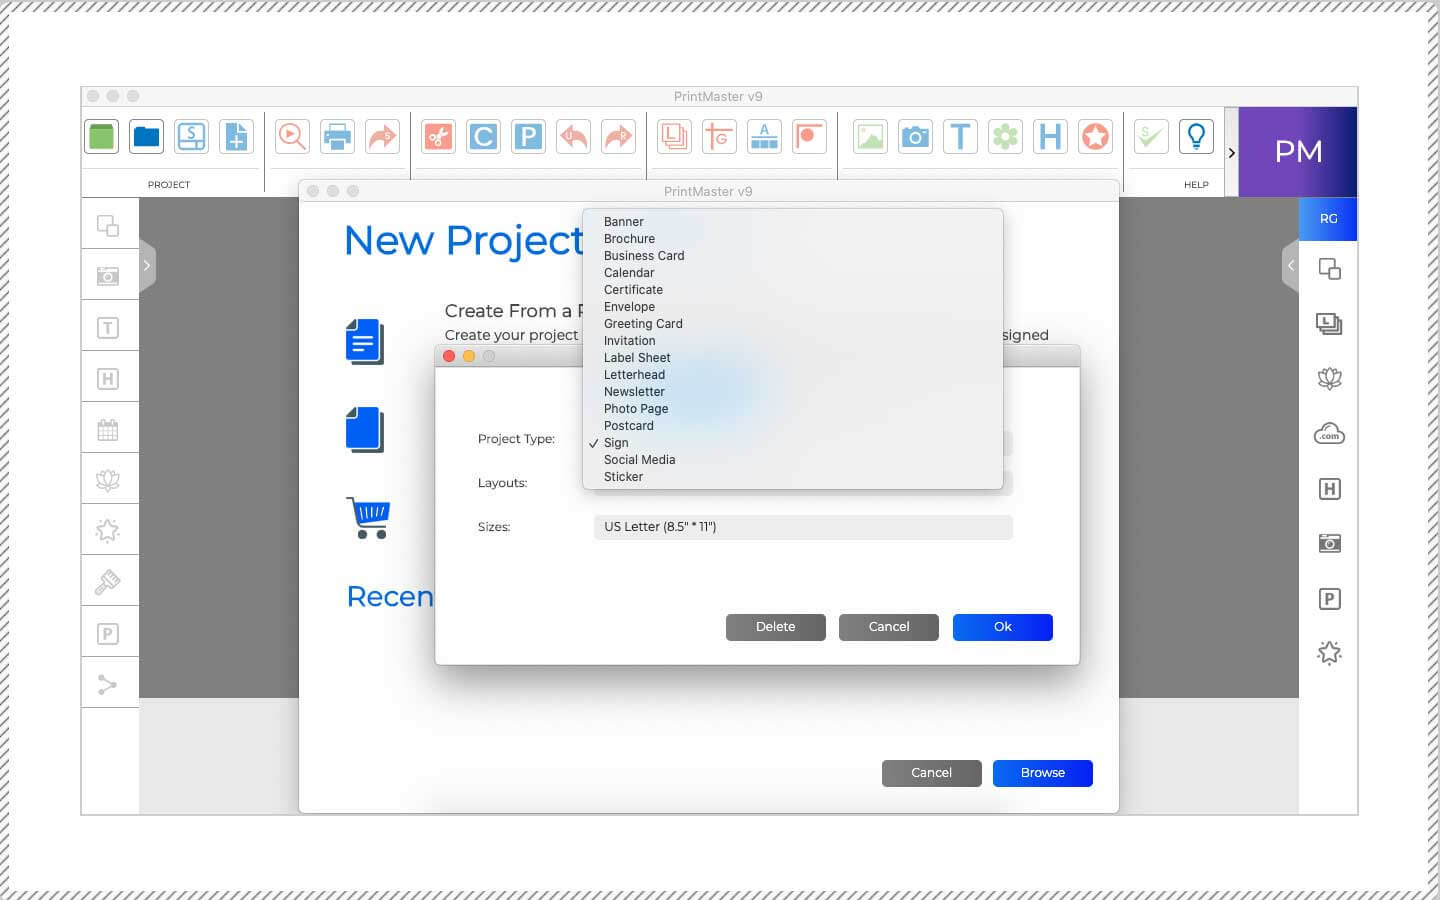Click the Paste 'P' toolbar icon
Image resolution: width=1440 pixels, height=900 pixels.
pyautogui.click(x=528, y=136)
